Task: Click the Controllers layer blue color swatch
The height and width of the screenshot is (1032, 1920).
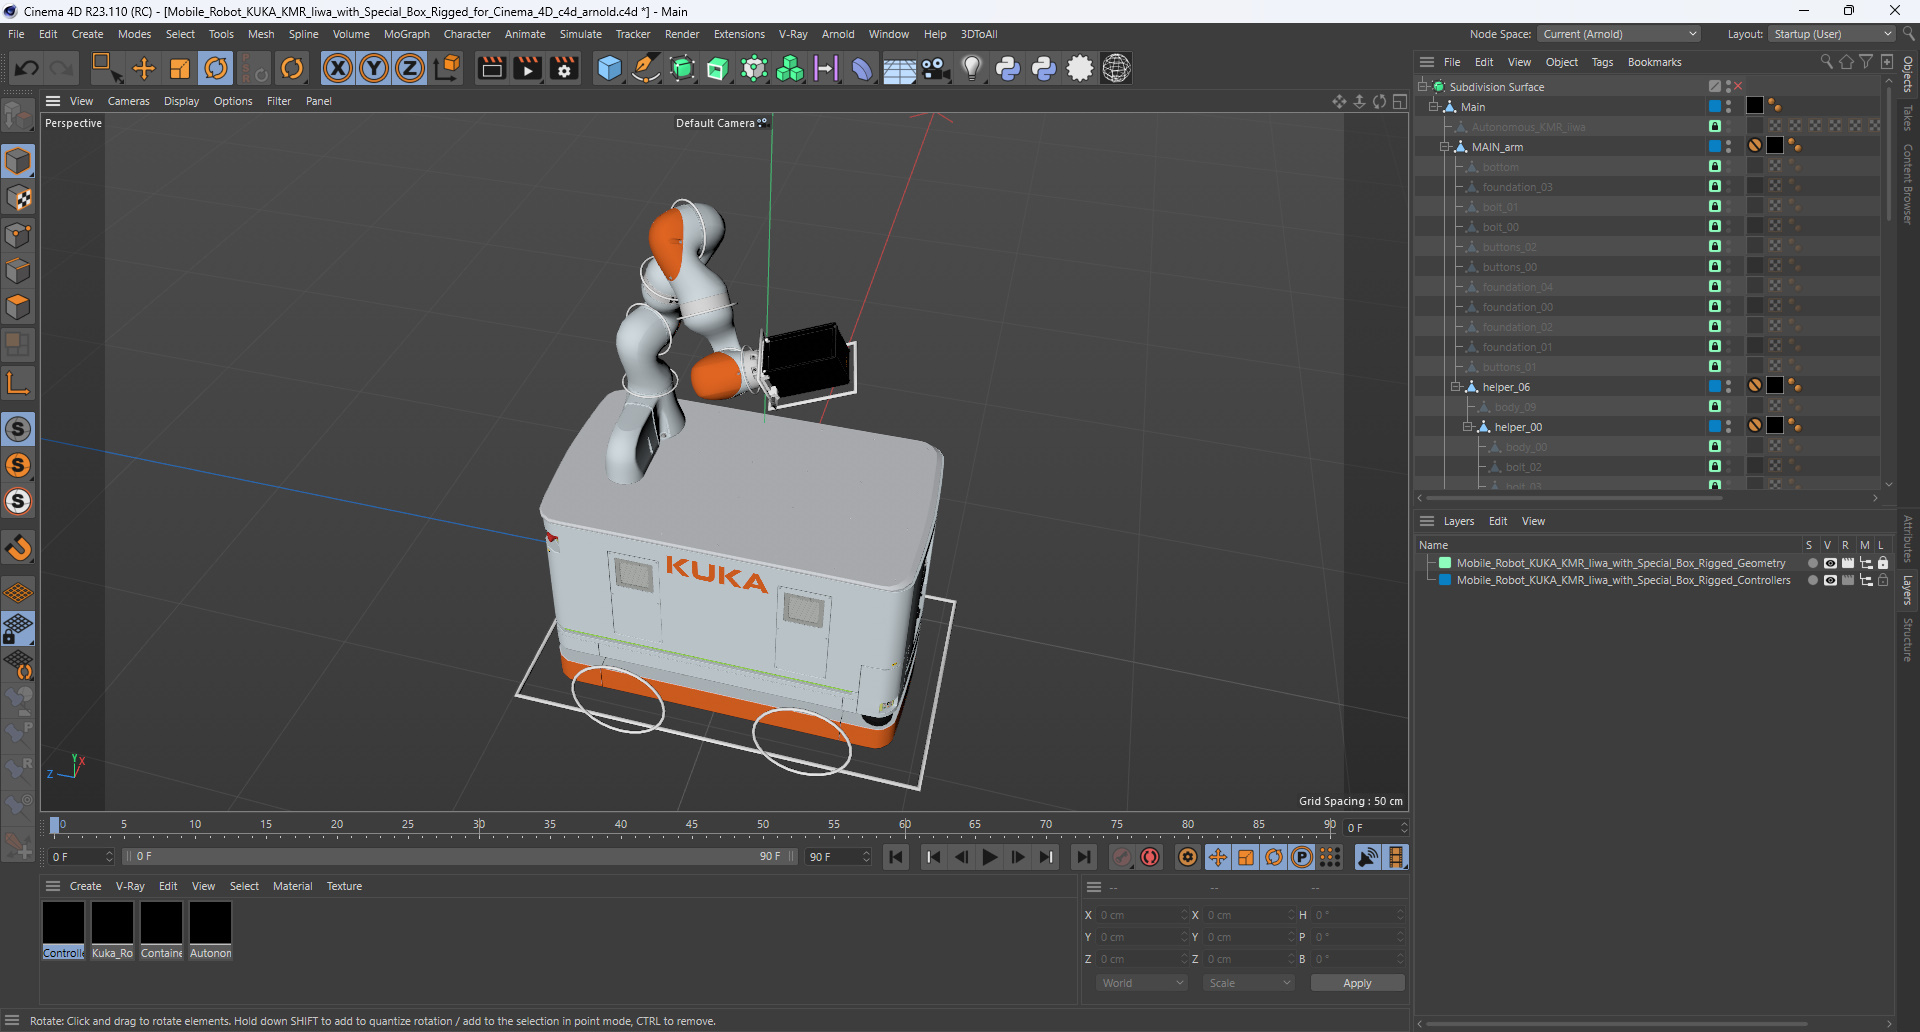Action: click(1445, 580)
